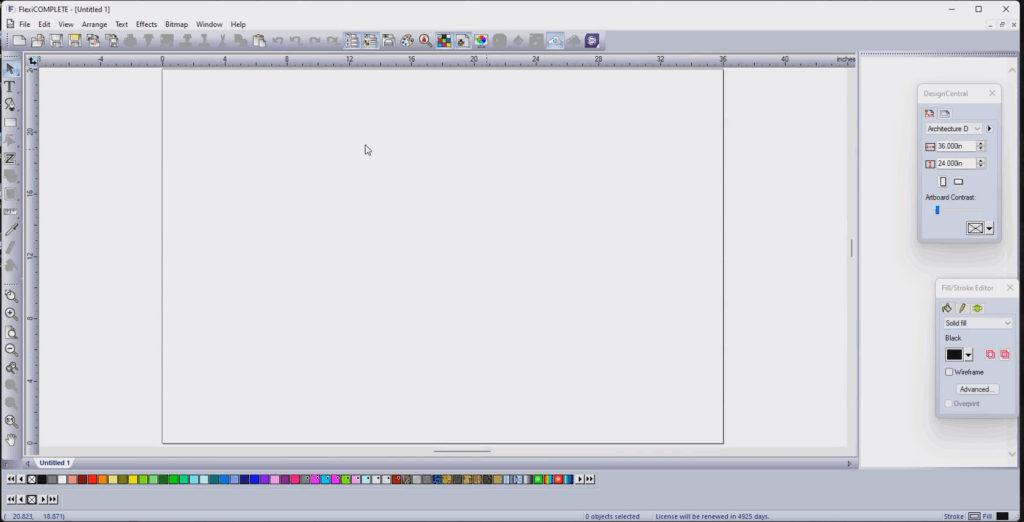Select the Stroke pencil tab in Fill/Stroke Editor
This screenshot has height=522, width=1024.
tap(962, 308)
